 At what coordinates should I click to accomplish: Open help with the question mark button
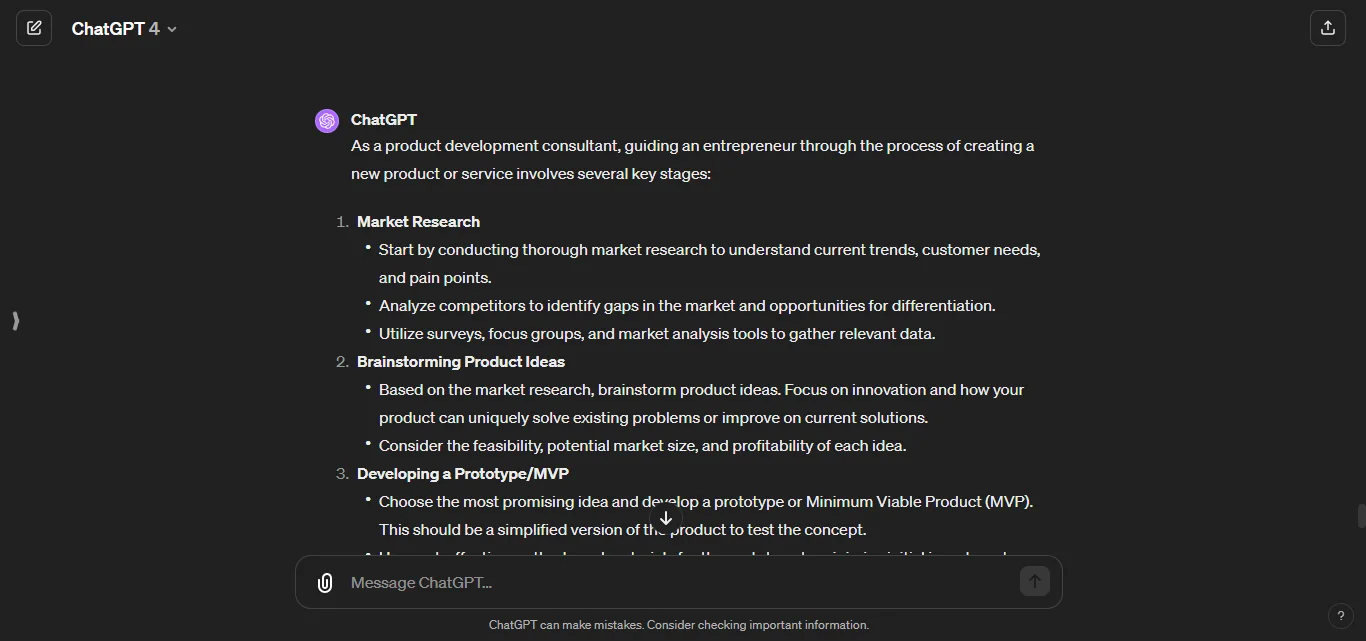(x=1341, y=616)
